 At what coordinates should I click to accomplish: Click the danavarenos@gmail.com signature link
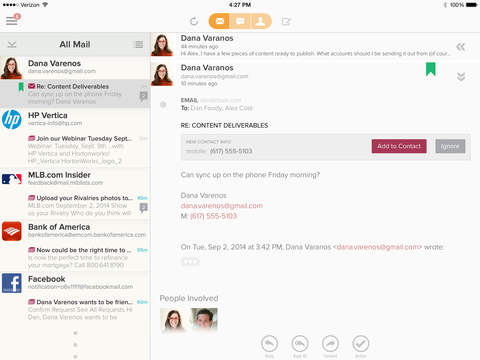222,206
